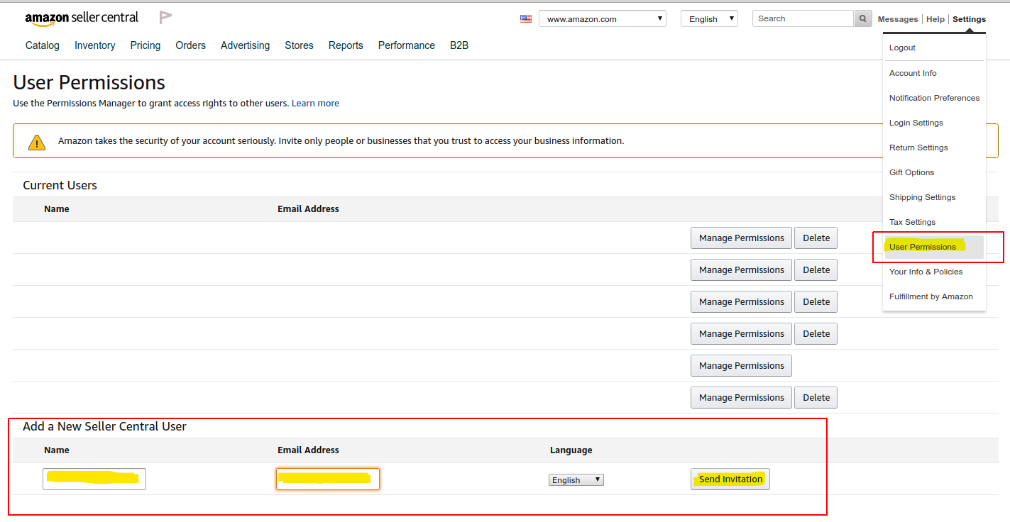Open the Advertising menu

245,45
